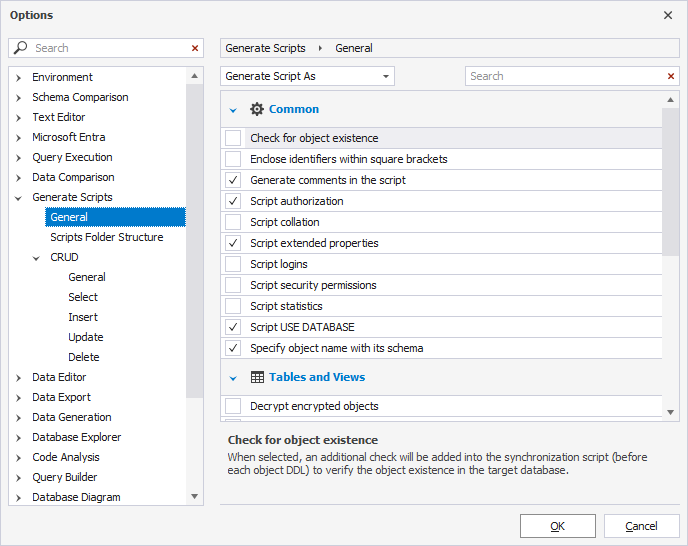
Task: Expand the Data Export node
Action: (18, 398)
